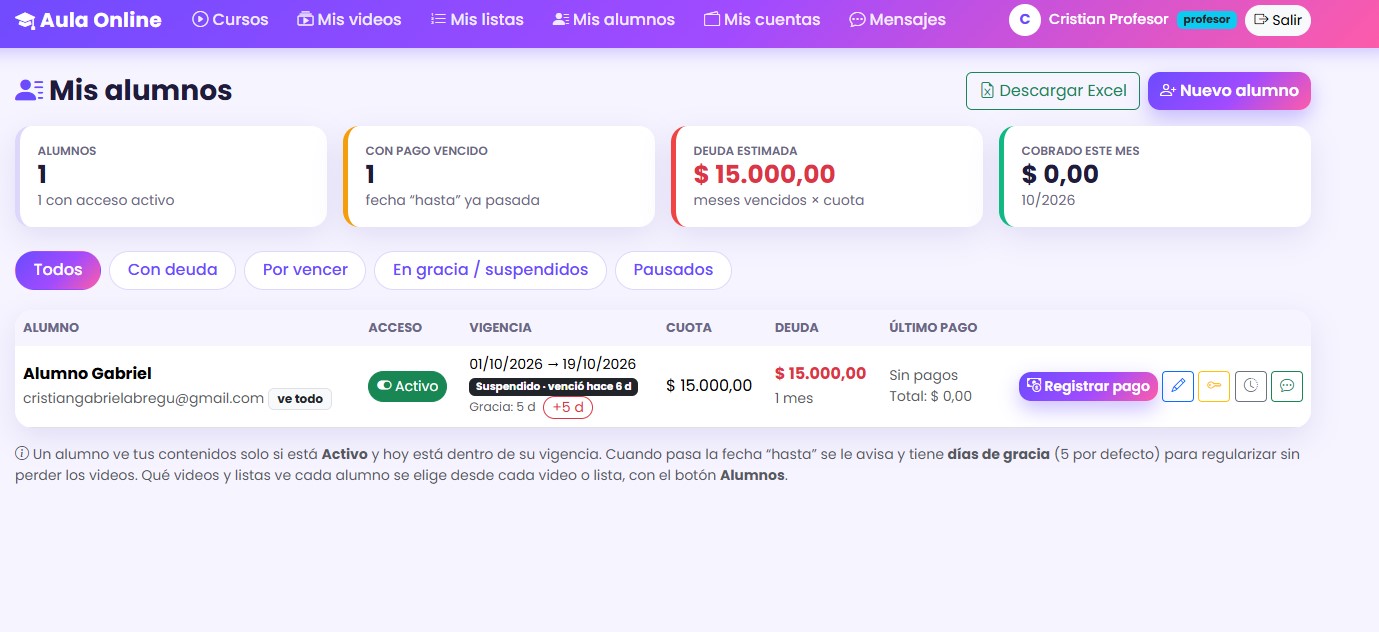Image resolution: width=1379 pixels, height=632 pixels.
Task: Click 'Cristian Profesor' username
Action: 1108,20
